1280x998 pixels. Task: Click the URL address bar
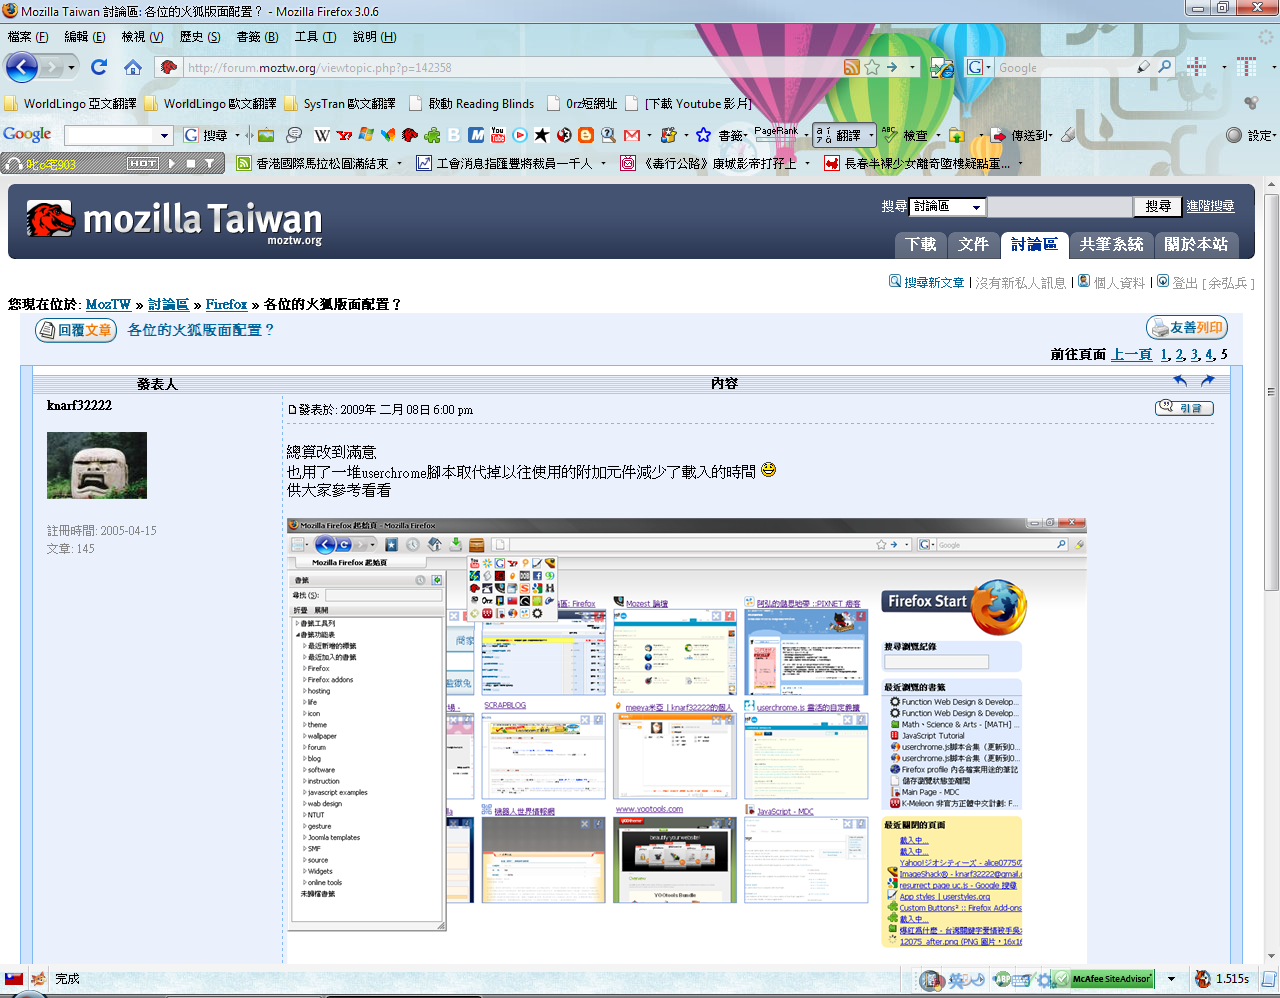pos(510,67)
